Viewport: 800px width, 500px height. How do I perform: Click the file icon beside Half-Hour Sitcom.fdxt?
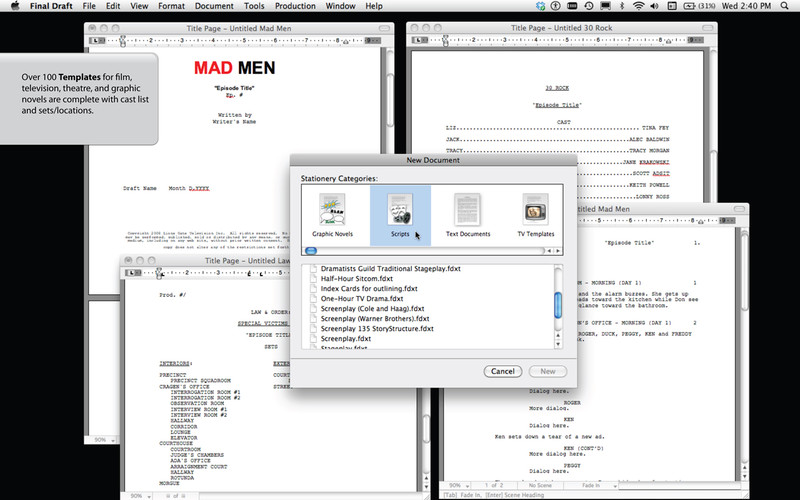pyautogui.click(x=313, y=279)
